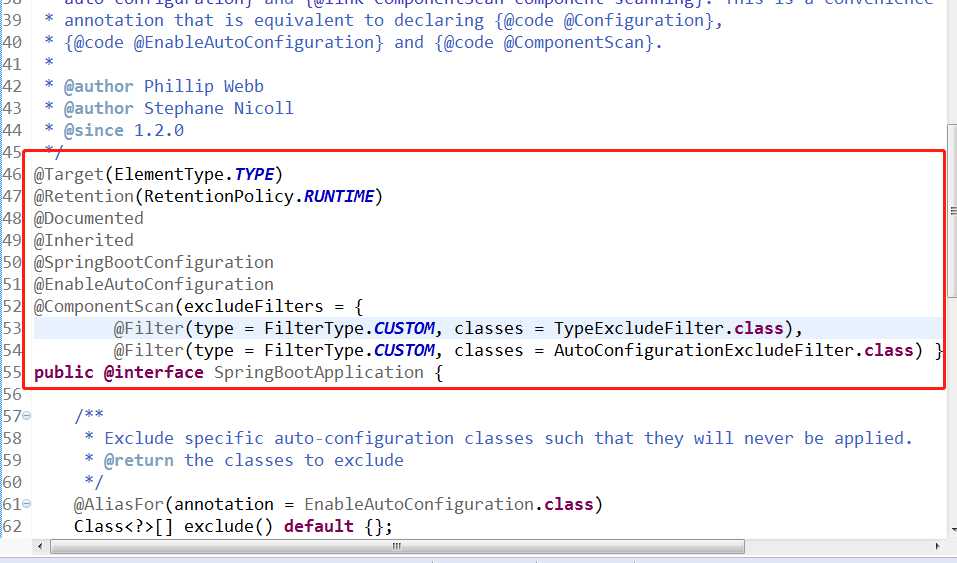The image size is (957, 563).
Task: Click the @return tag on line 59
Action: point(139,460)
